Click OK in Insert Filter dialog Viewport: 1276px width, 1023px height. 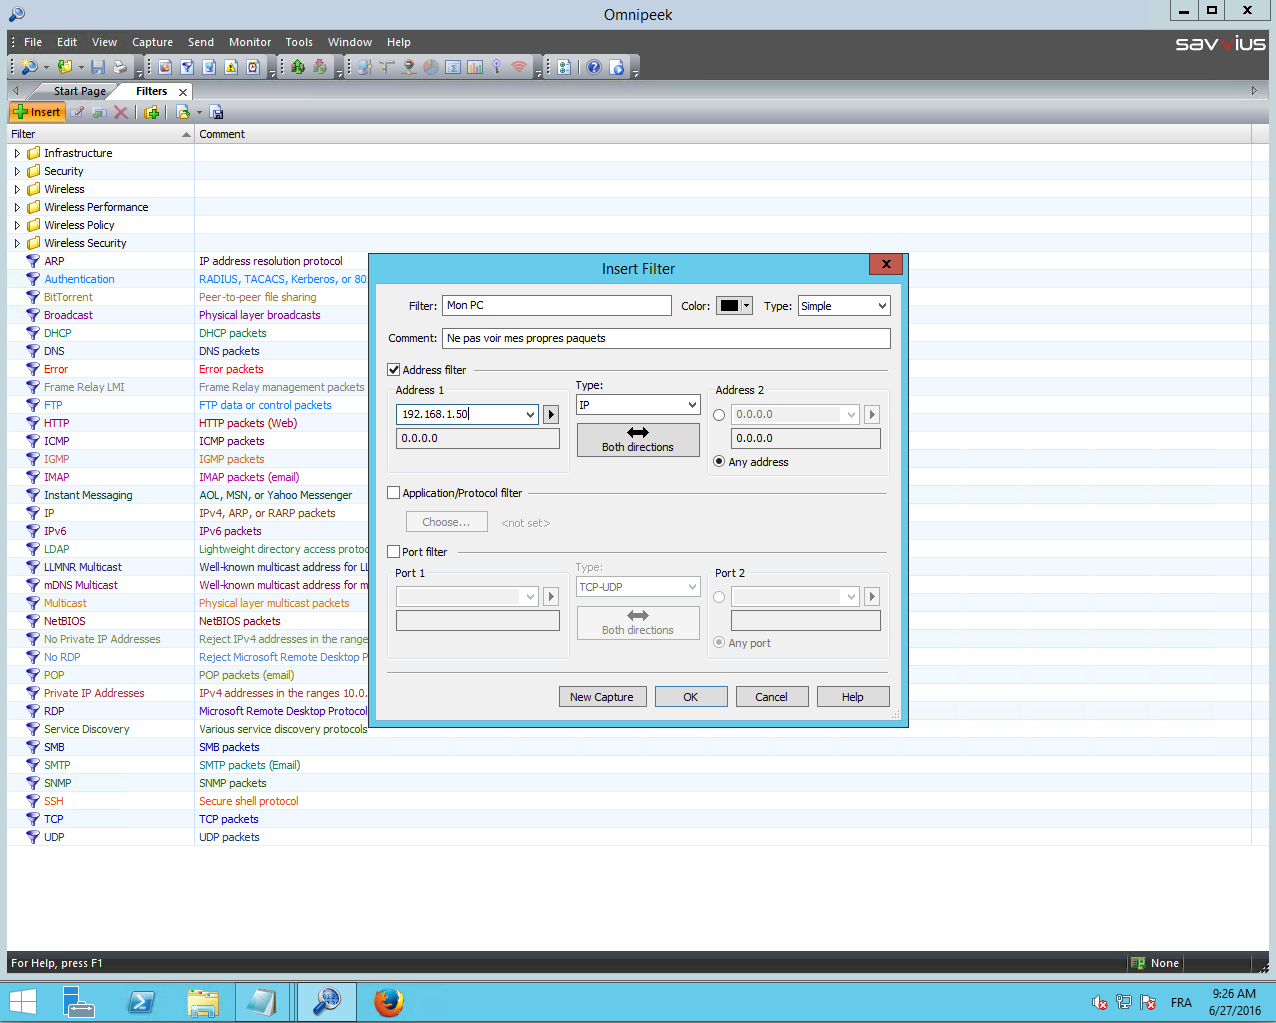pos(691,697)
